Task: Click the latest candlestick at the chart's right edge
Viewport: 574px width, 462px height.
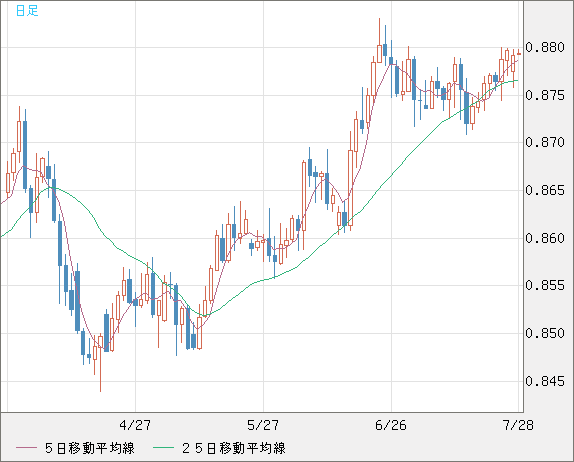Action: (519, 54)
